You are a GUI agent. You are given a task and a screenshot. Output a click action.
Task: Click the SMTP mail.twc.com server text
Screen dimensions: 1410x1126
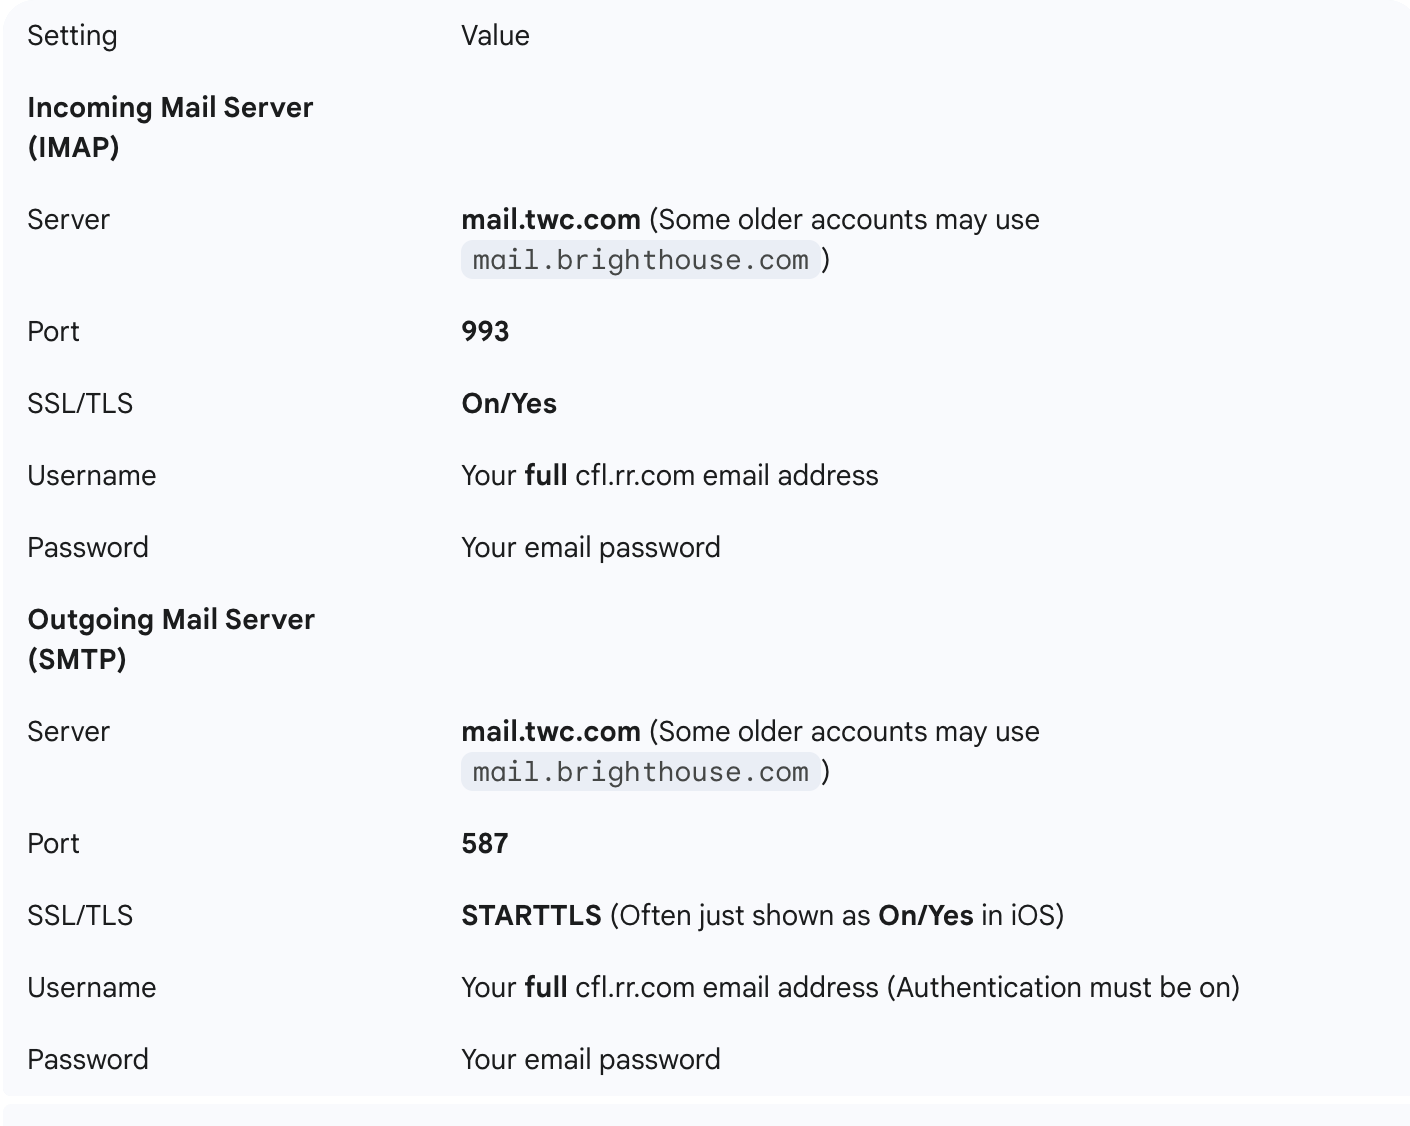pos(551,732)
